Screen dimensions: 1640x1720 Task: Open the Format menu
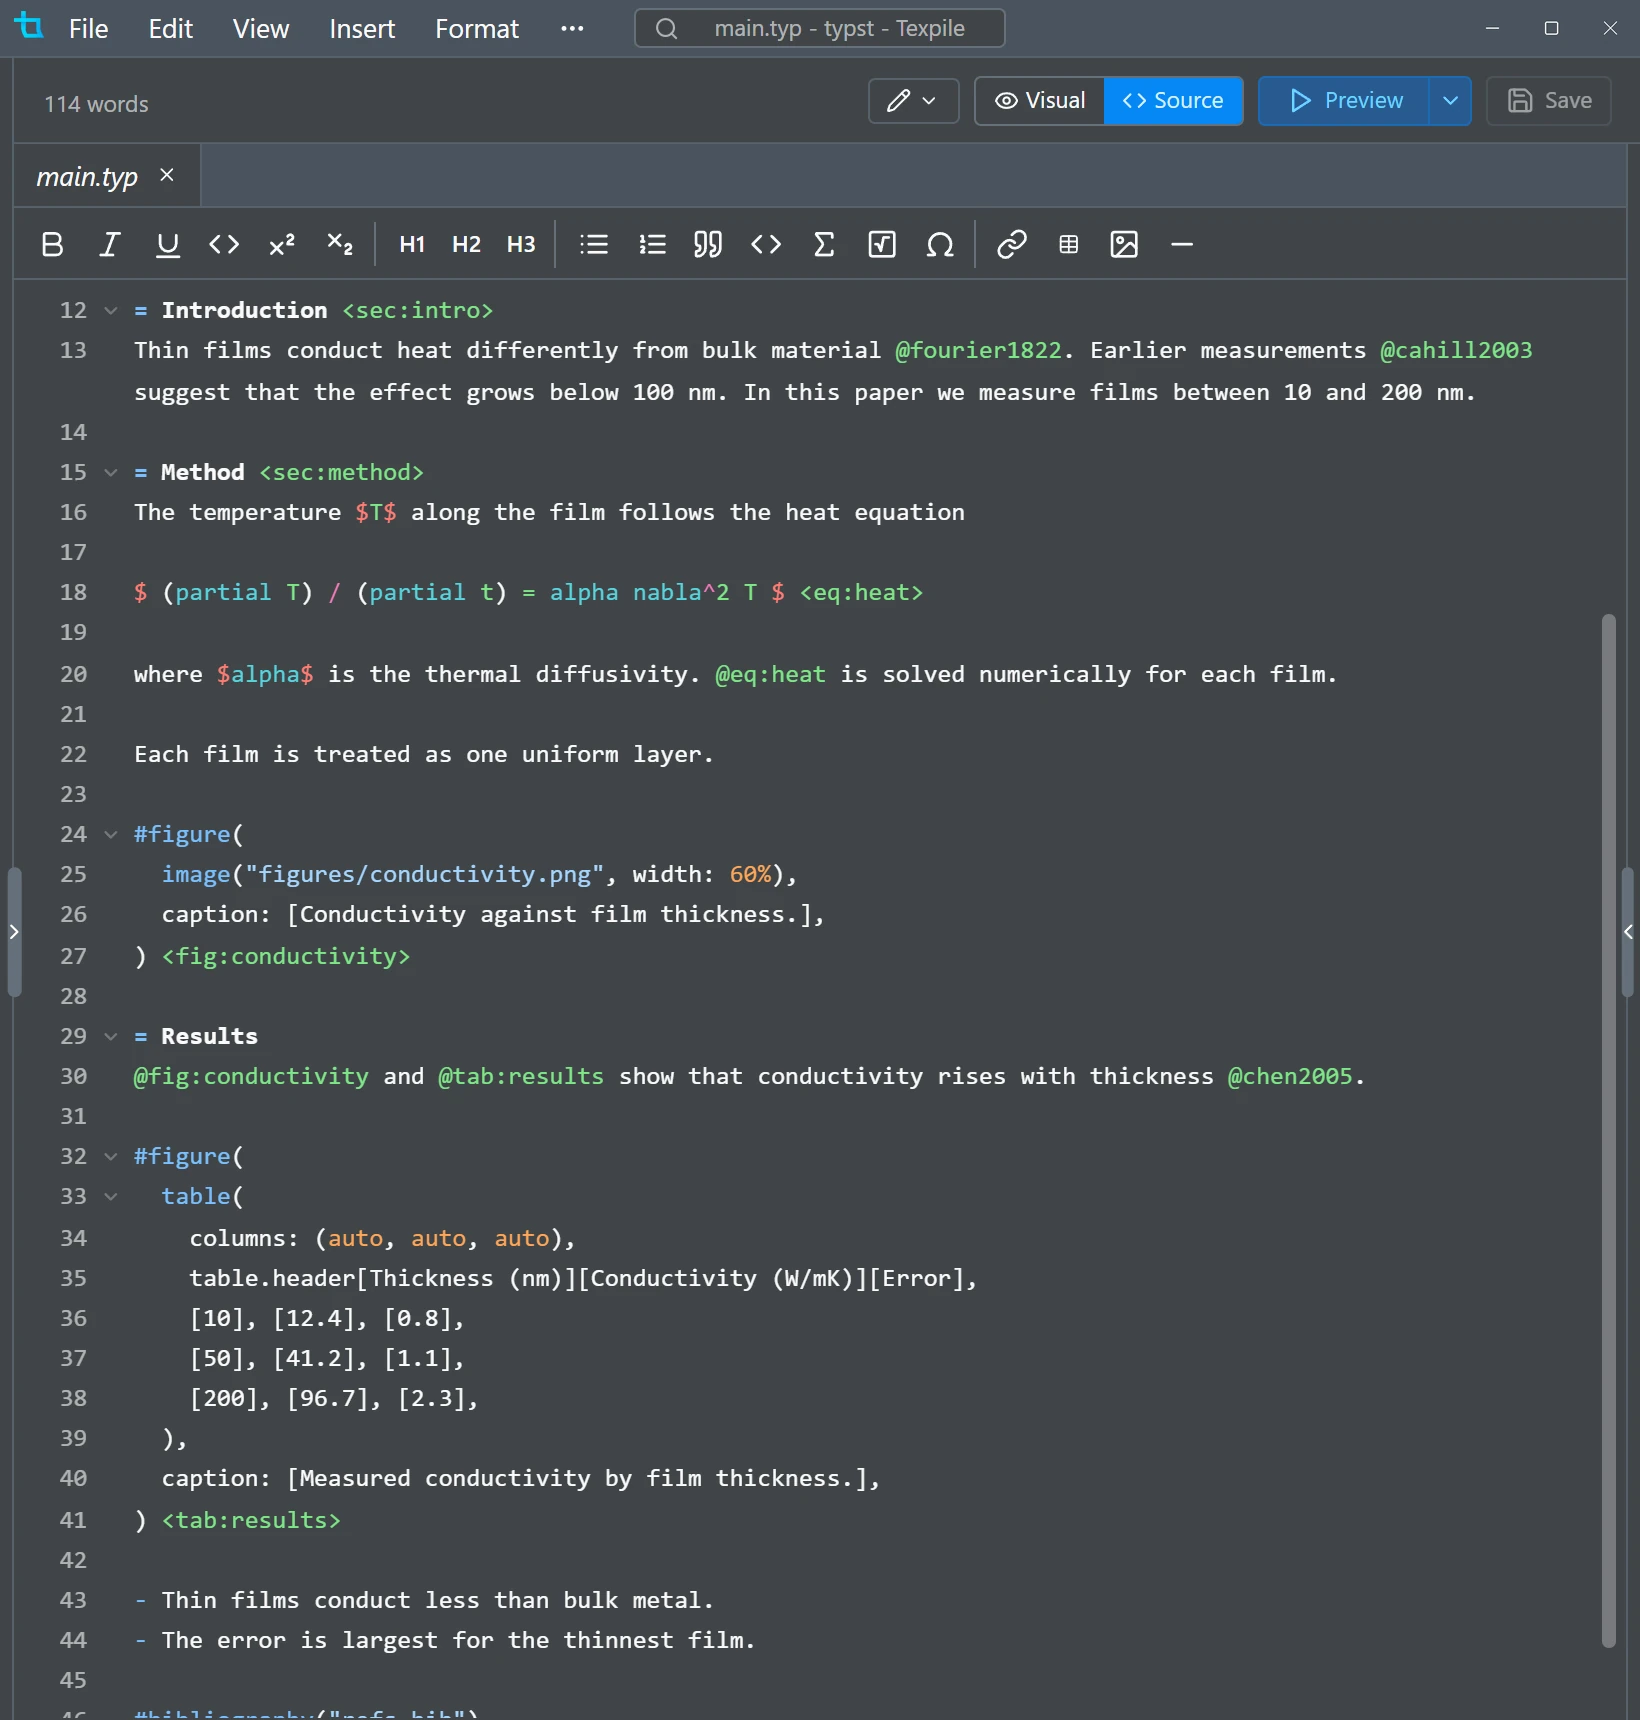477,29
